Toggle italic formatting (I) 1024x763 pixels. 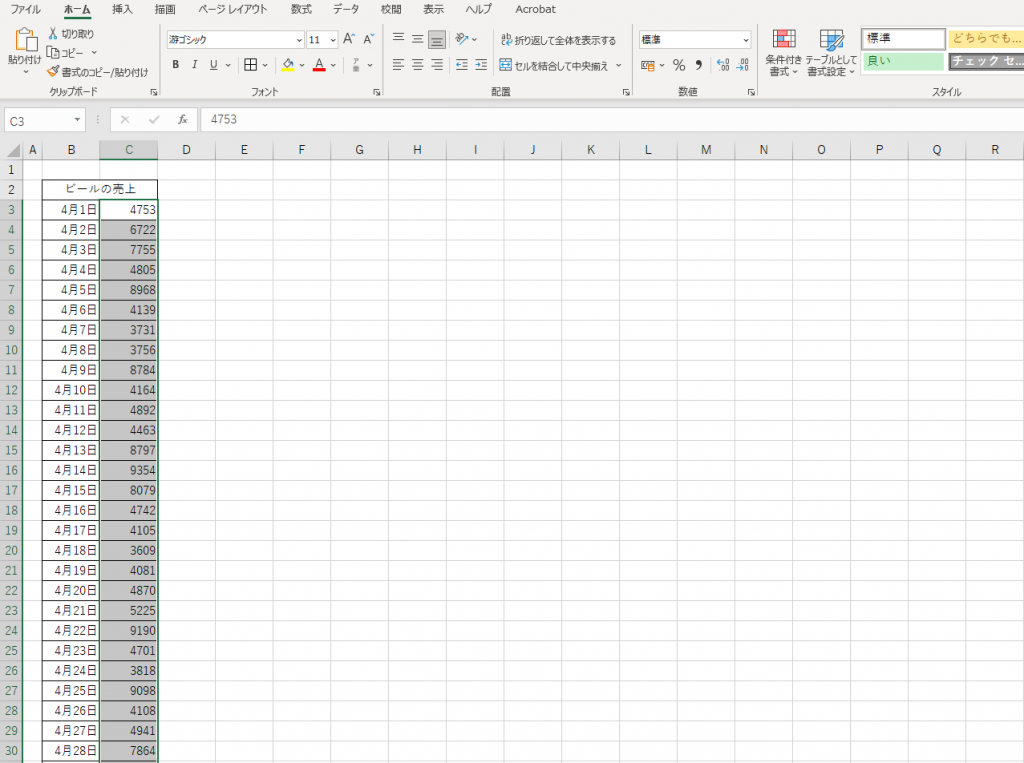[x=194, y=65]
